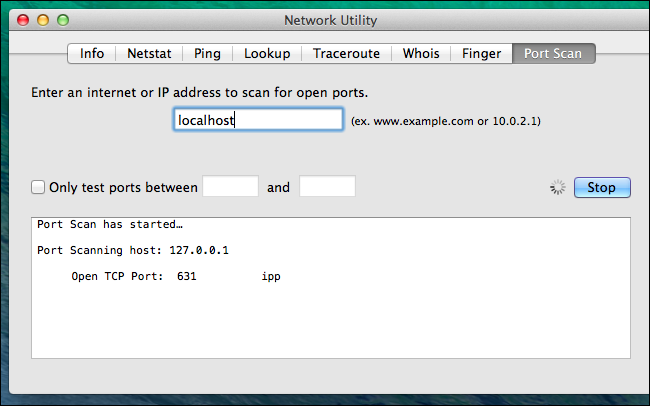Switch to the Whois tab

pyautogui.click(x=420, y=53)
